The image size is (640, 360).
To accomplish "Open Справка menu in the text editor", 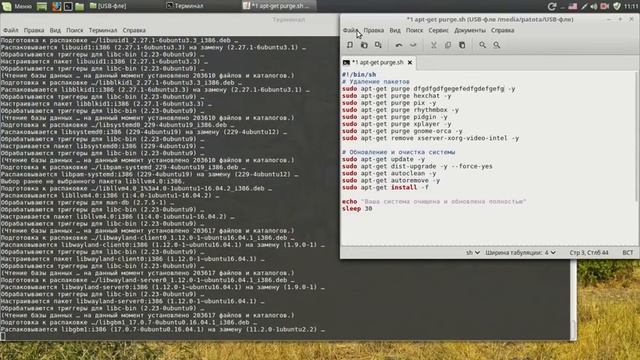I will click(x=502, y=30).
